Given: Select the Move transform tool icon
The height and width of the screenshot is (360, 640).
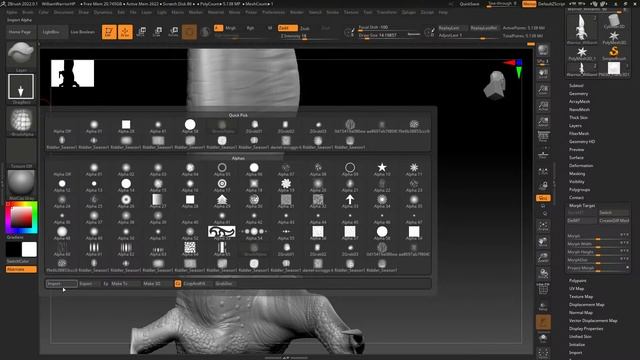Looking at the screenshot, I should 142,32.
